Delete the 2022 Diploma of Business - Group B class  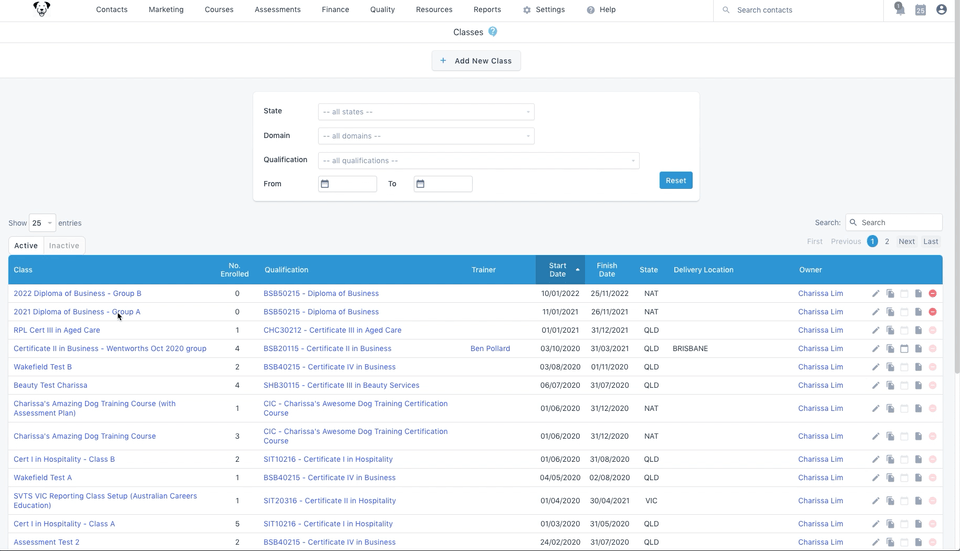click(x=932, y=293)
